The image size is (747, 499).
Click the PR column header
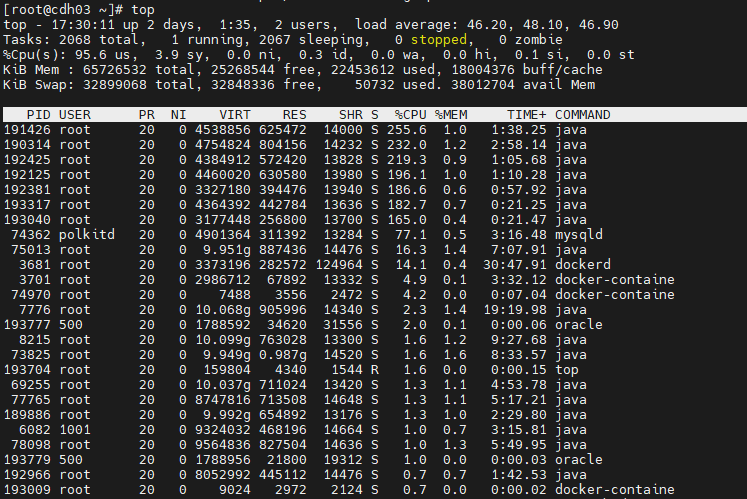pos(147,115)
